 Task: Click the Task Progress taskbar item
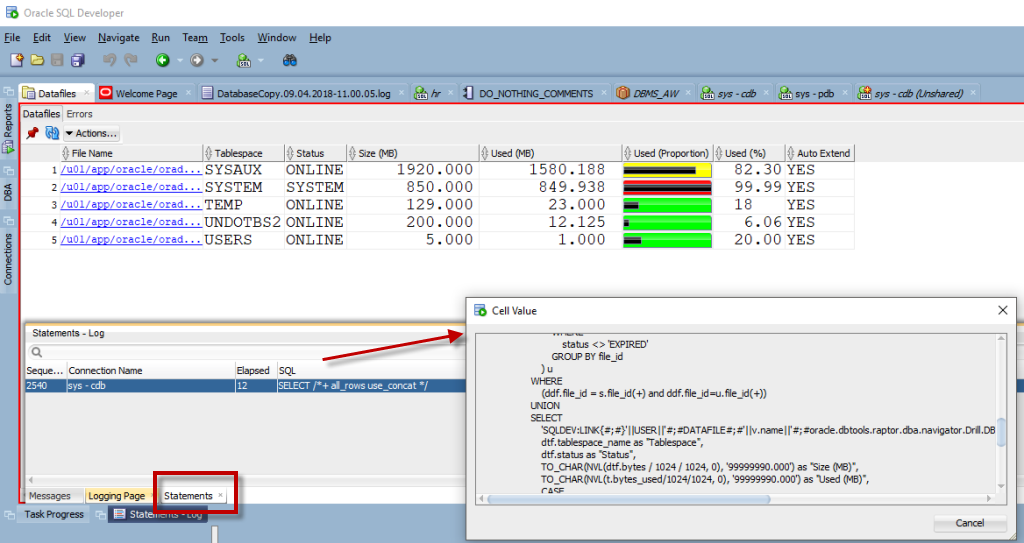coord(54,514)
